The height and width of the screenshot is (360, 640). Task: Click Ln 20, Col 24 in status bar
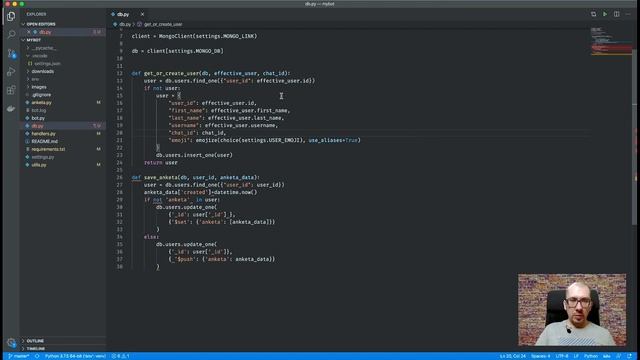513,356
